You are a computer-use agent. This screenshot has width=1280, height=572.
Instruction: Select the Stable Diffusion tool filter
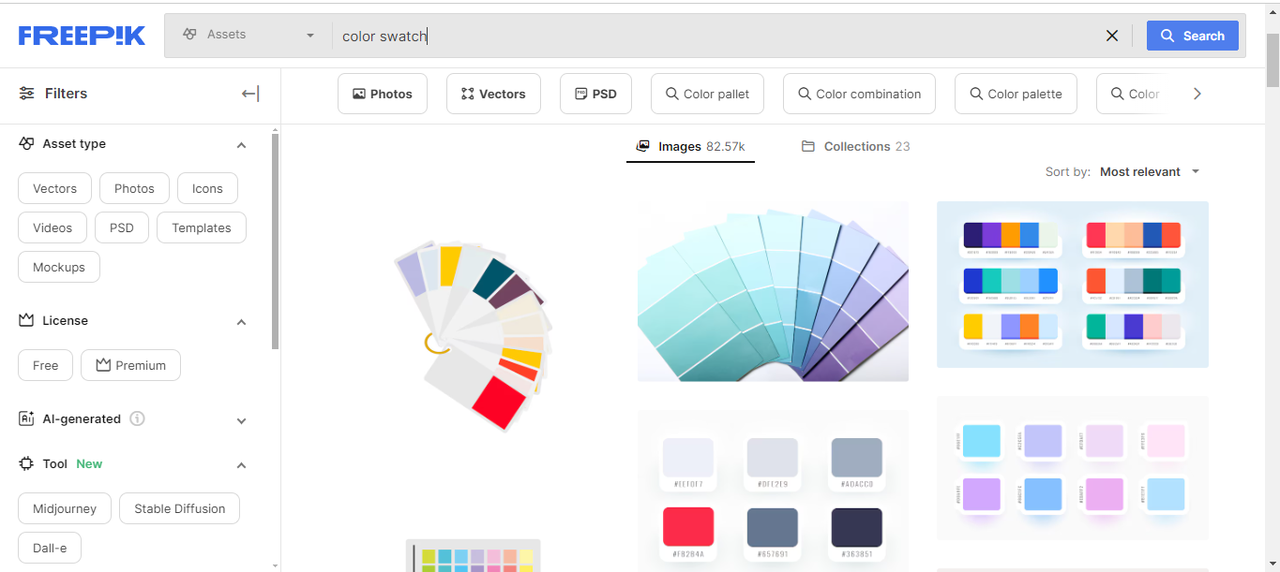(180, 508)
